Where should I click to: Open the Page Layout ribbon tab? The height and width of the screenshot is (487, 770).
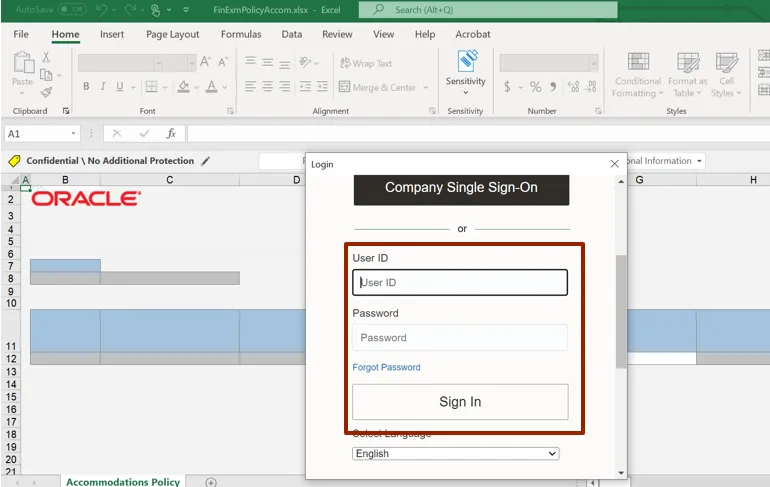tap(172, 34)
